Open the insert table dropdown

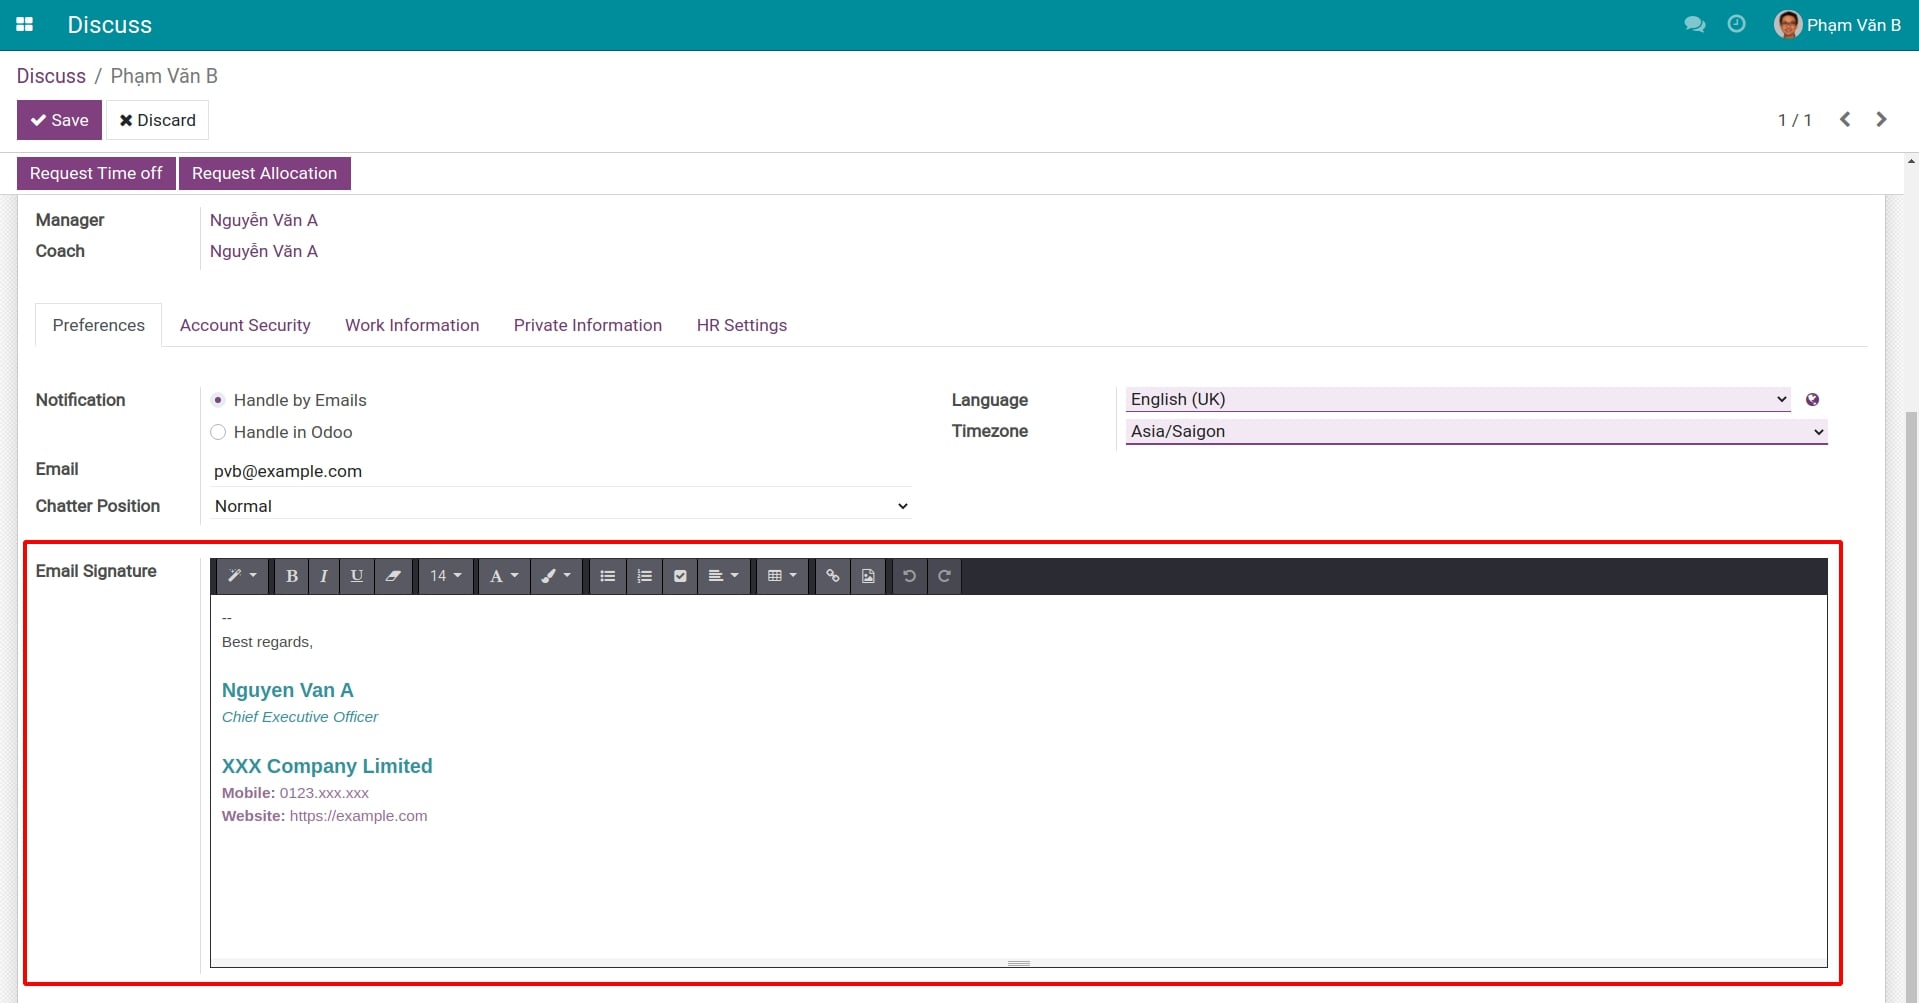(x=782, y=576)
